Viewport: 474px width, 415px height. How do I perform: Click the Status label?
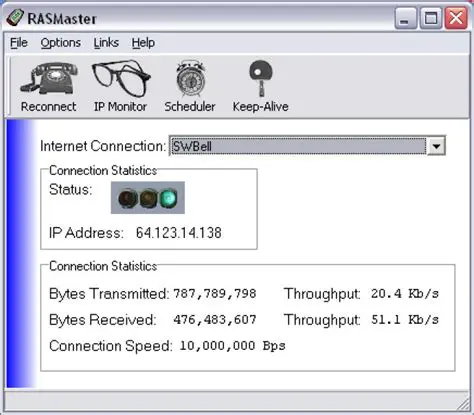70,190
